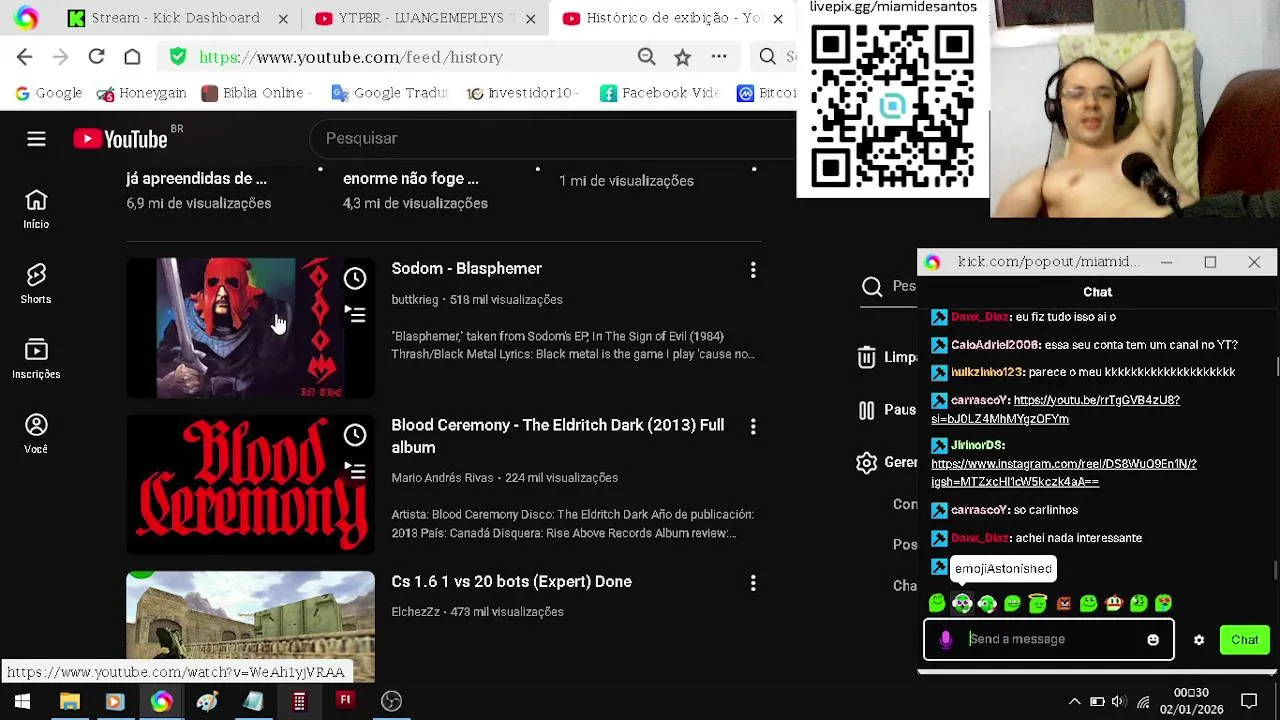Close the YTPBR tab
Viewport: 1280px width, 720px height.
pyautogui.click(x=530, y=18)
